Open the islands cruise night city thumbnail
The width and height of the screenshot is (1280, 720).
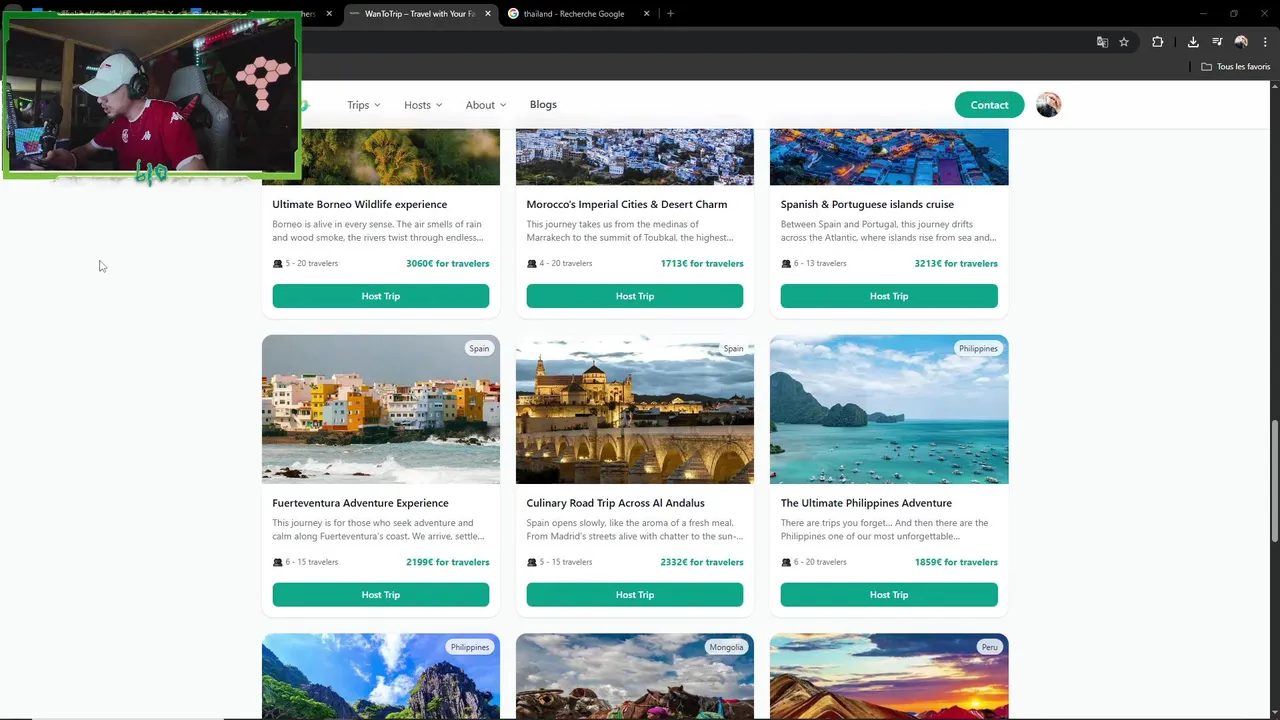click(x=889, y=157)
